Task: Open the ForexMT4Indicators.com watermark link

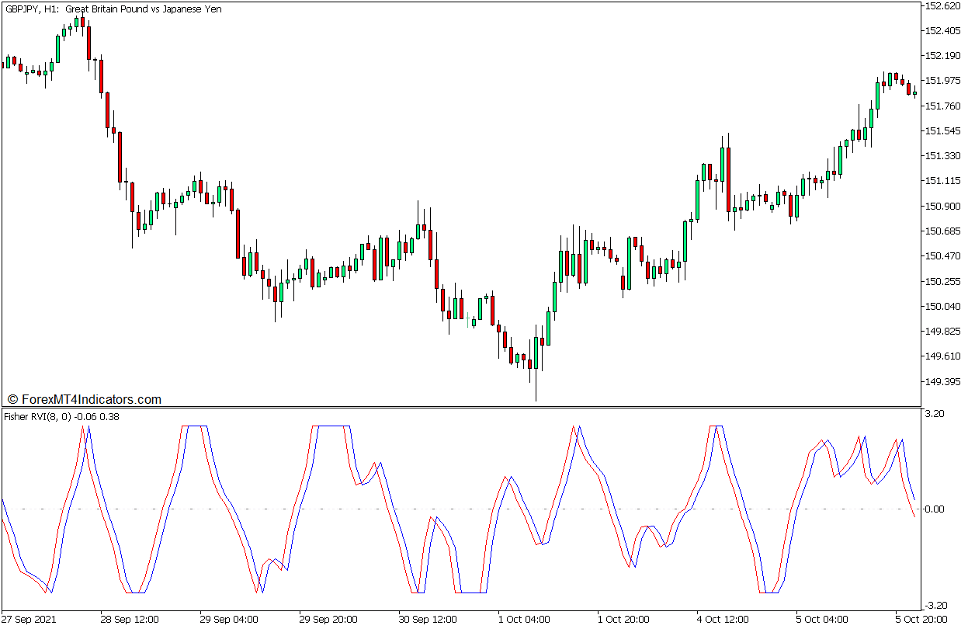Action: click(84, 399)
